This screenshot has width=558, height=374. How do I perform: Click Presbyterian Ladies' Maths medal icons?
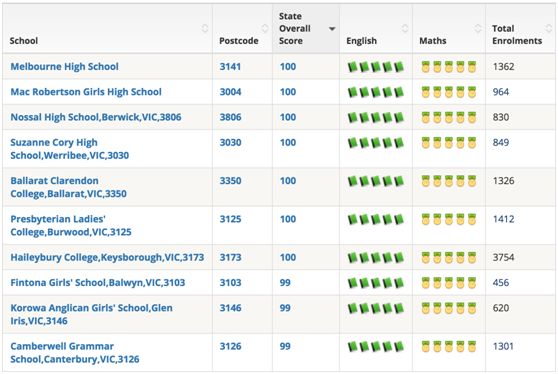pyautogui.click(x=449, y=219)
